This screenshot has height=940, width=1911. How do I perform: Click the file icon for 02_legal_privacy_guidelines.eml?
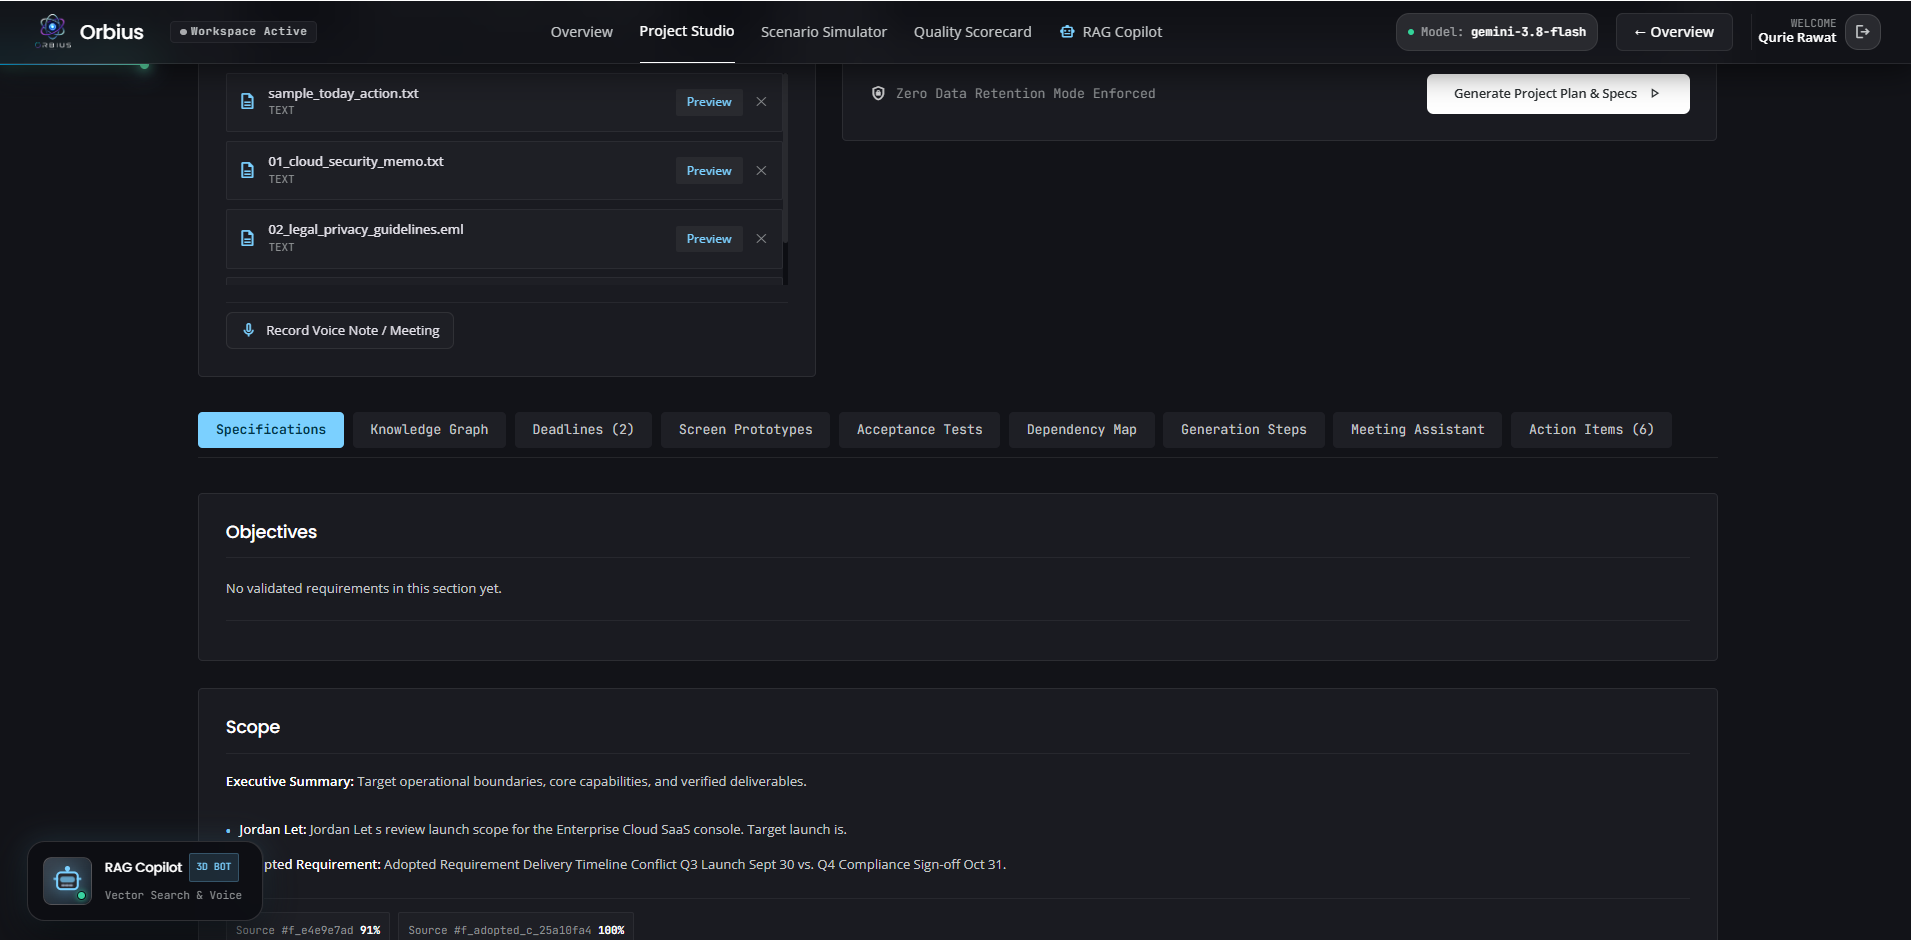pos(247,238)
